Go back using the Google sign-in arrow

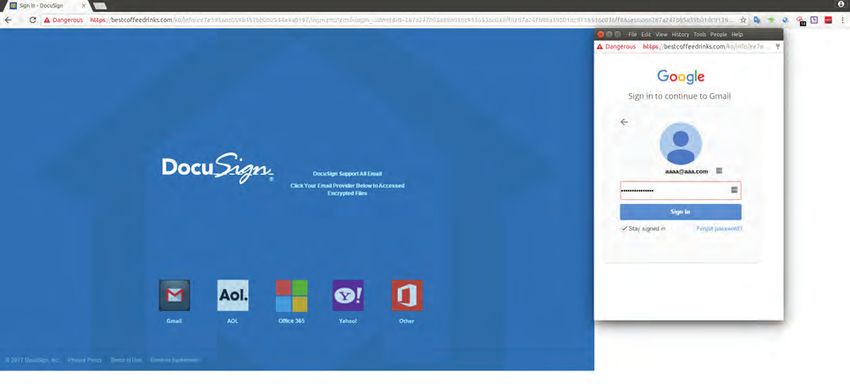624,122
